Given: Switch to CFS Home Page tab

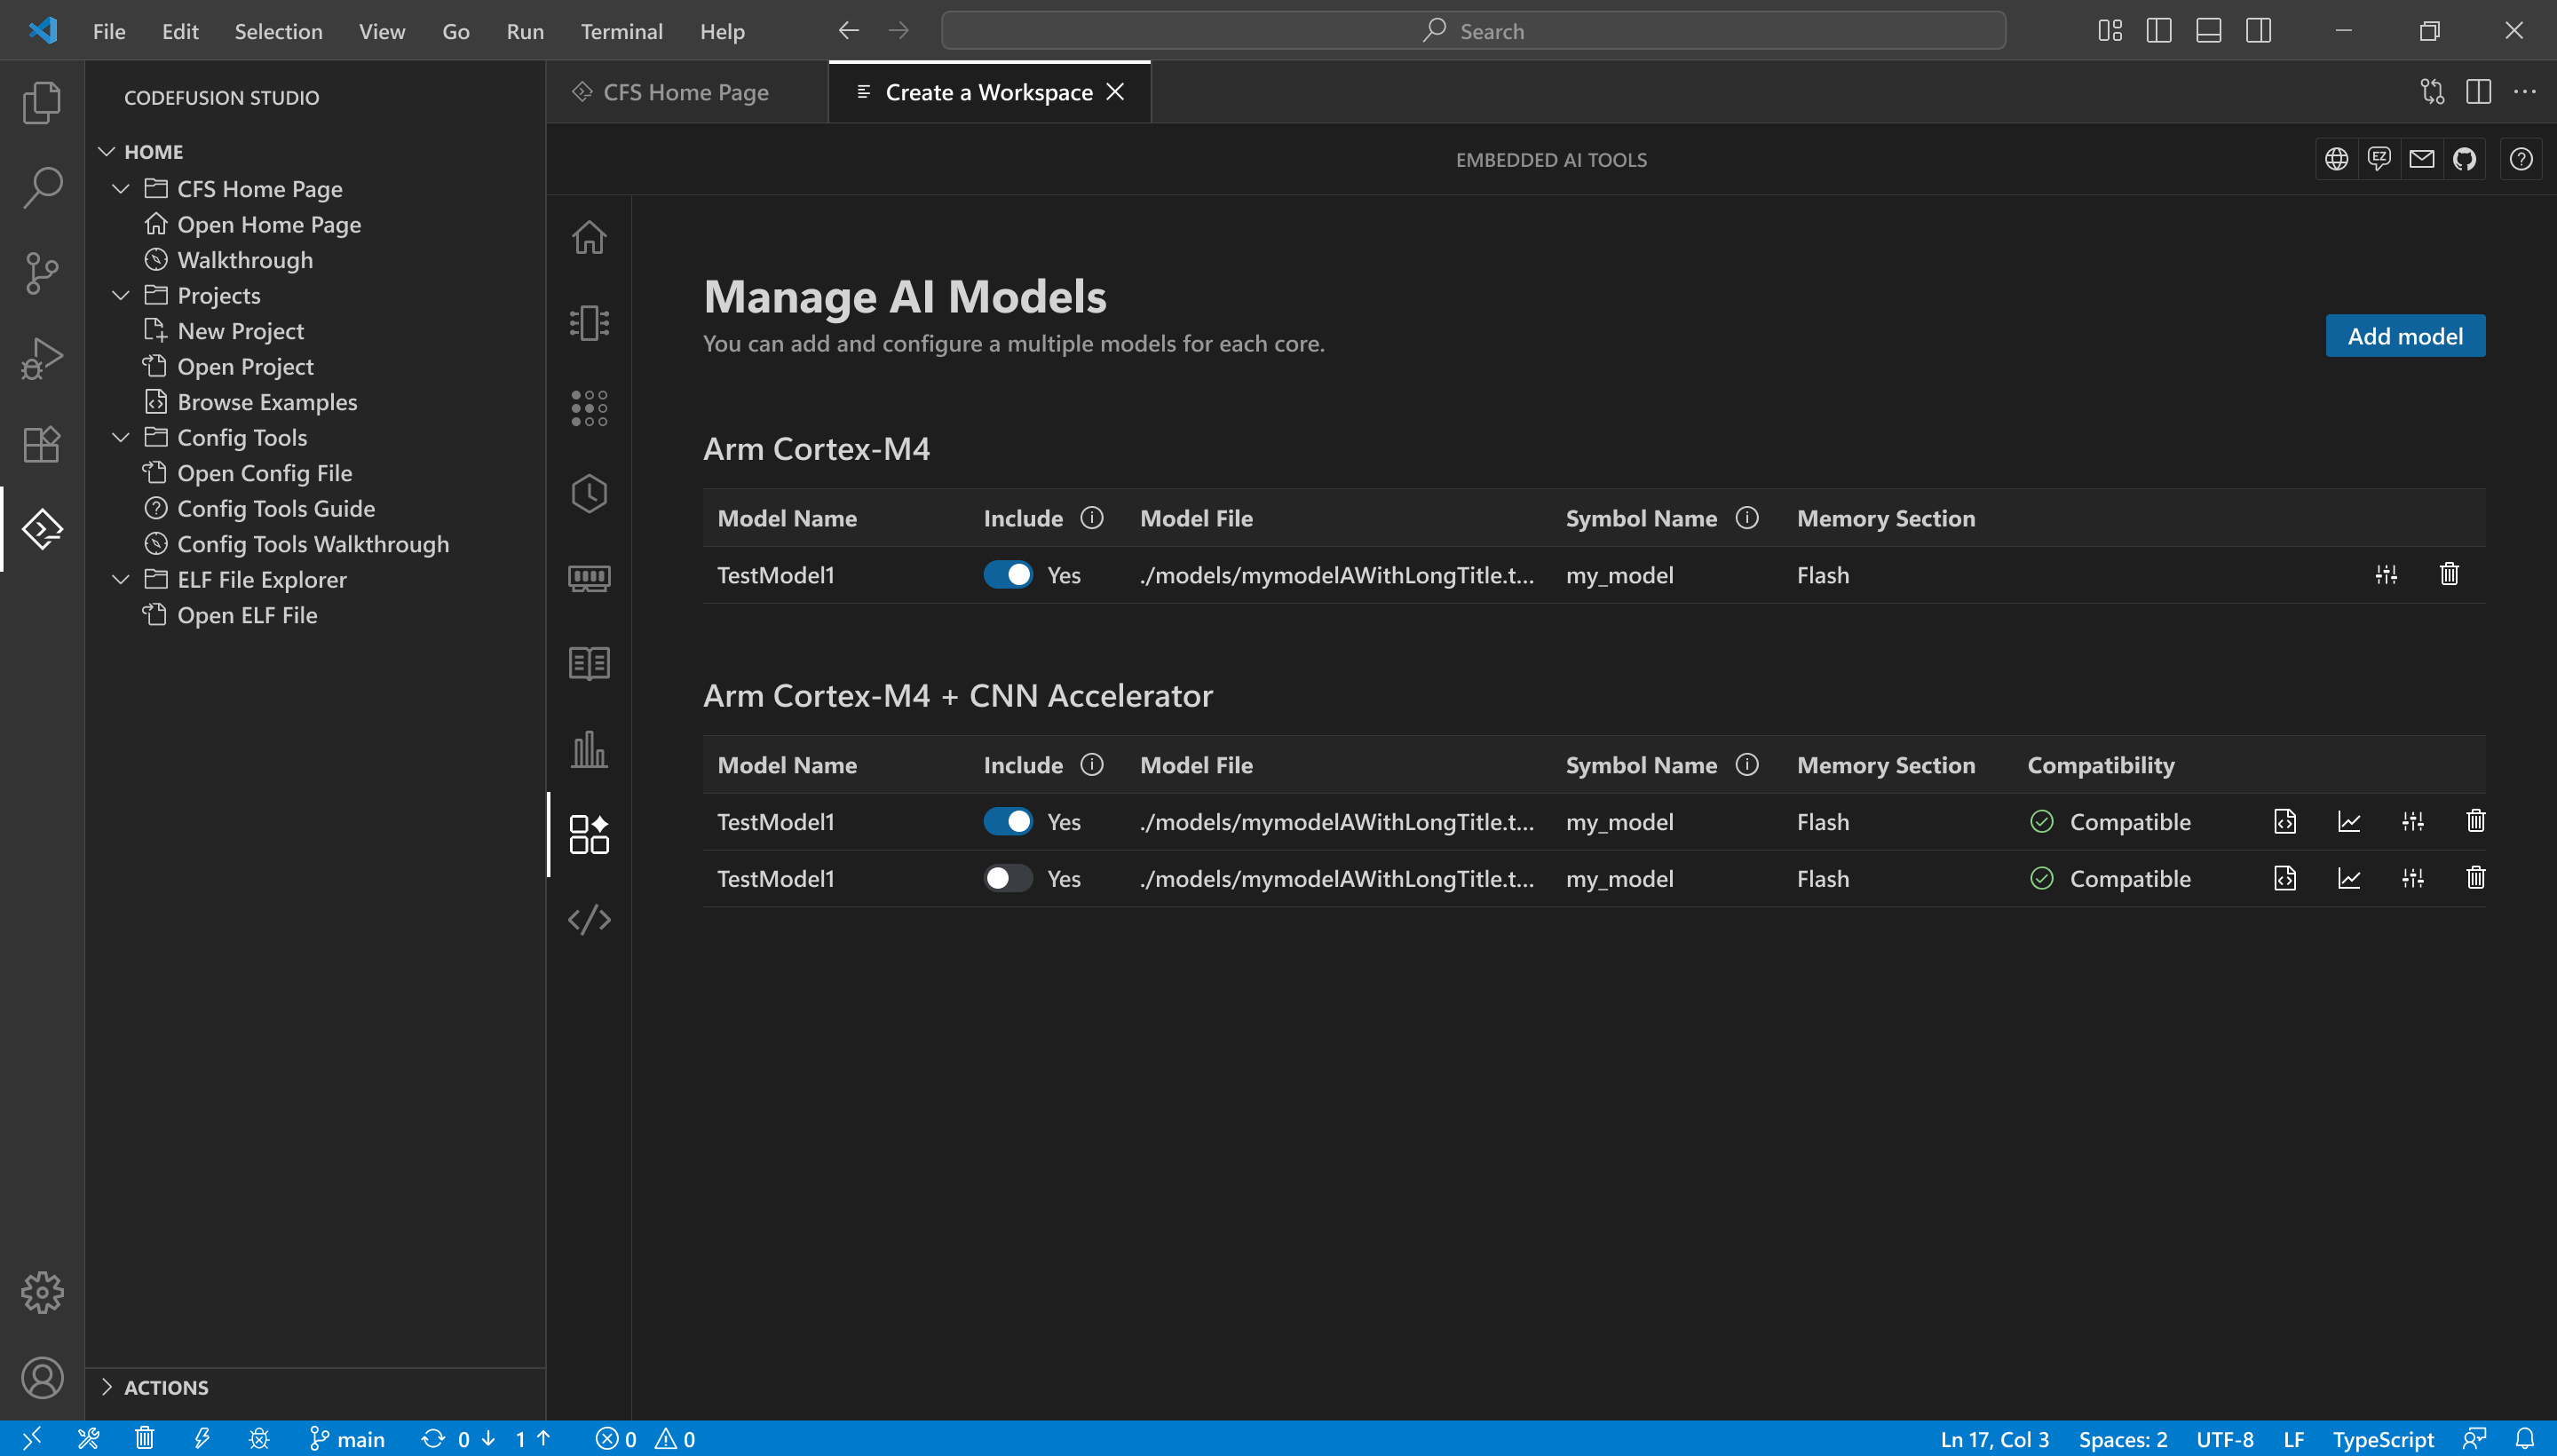Looking at the screenshot, I should (x=685, y=92).
